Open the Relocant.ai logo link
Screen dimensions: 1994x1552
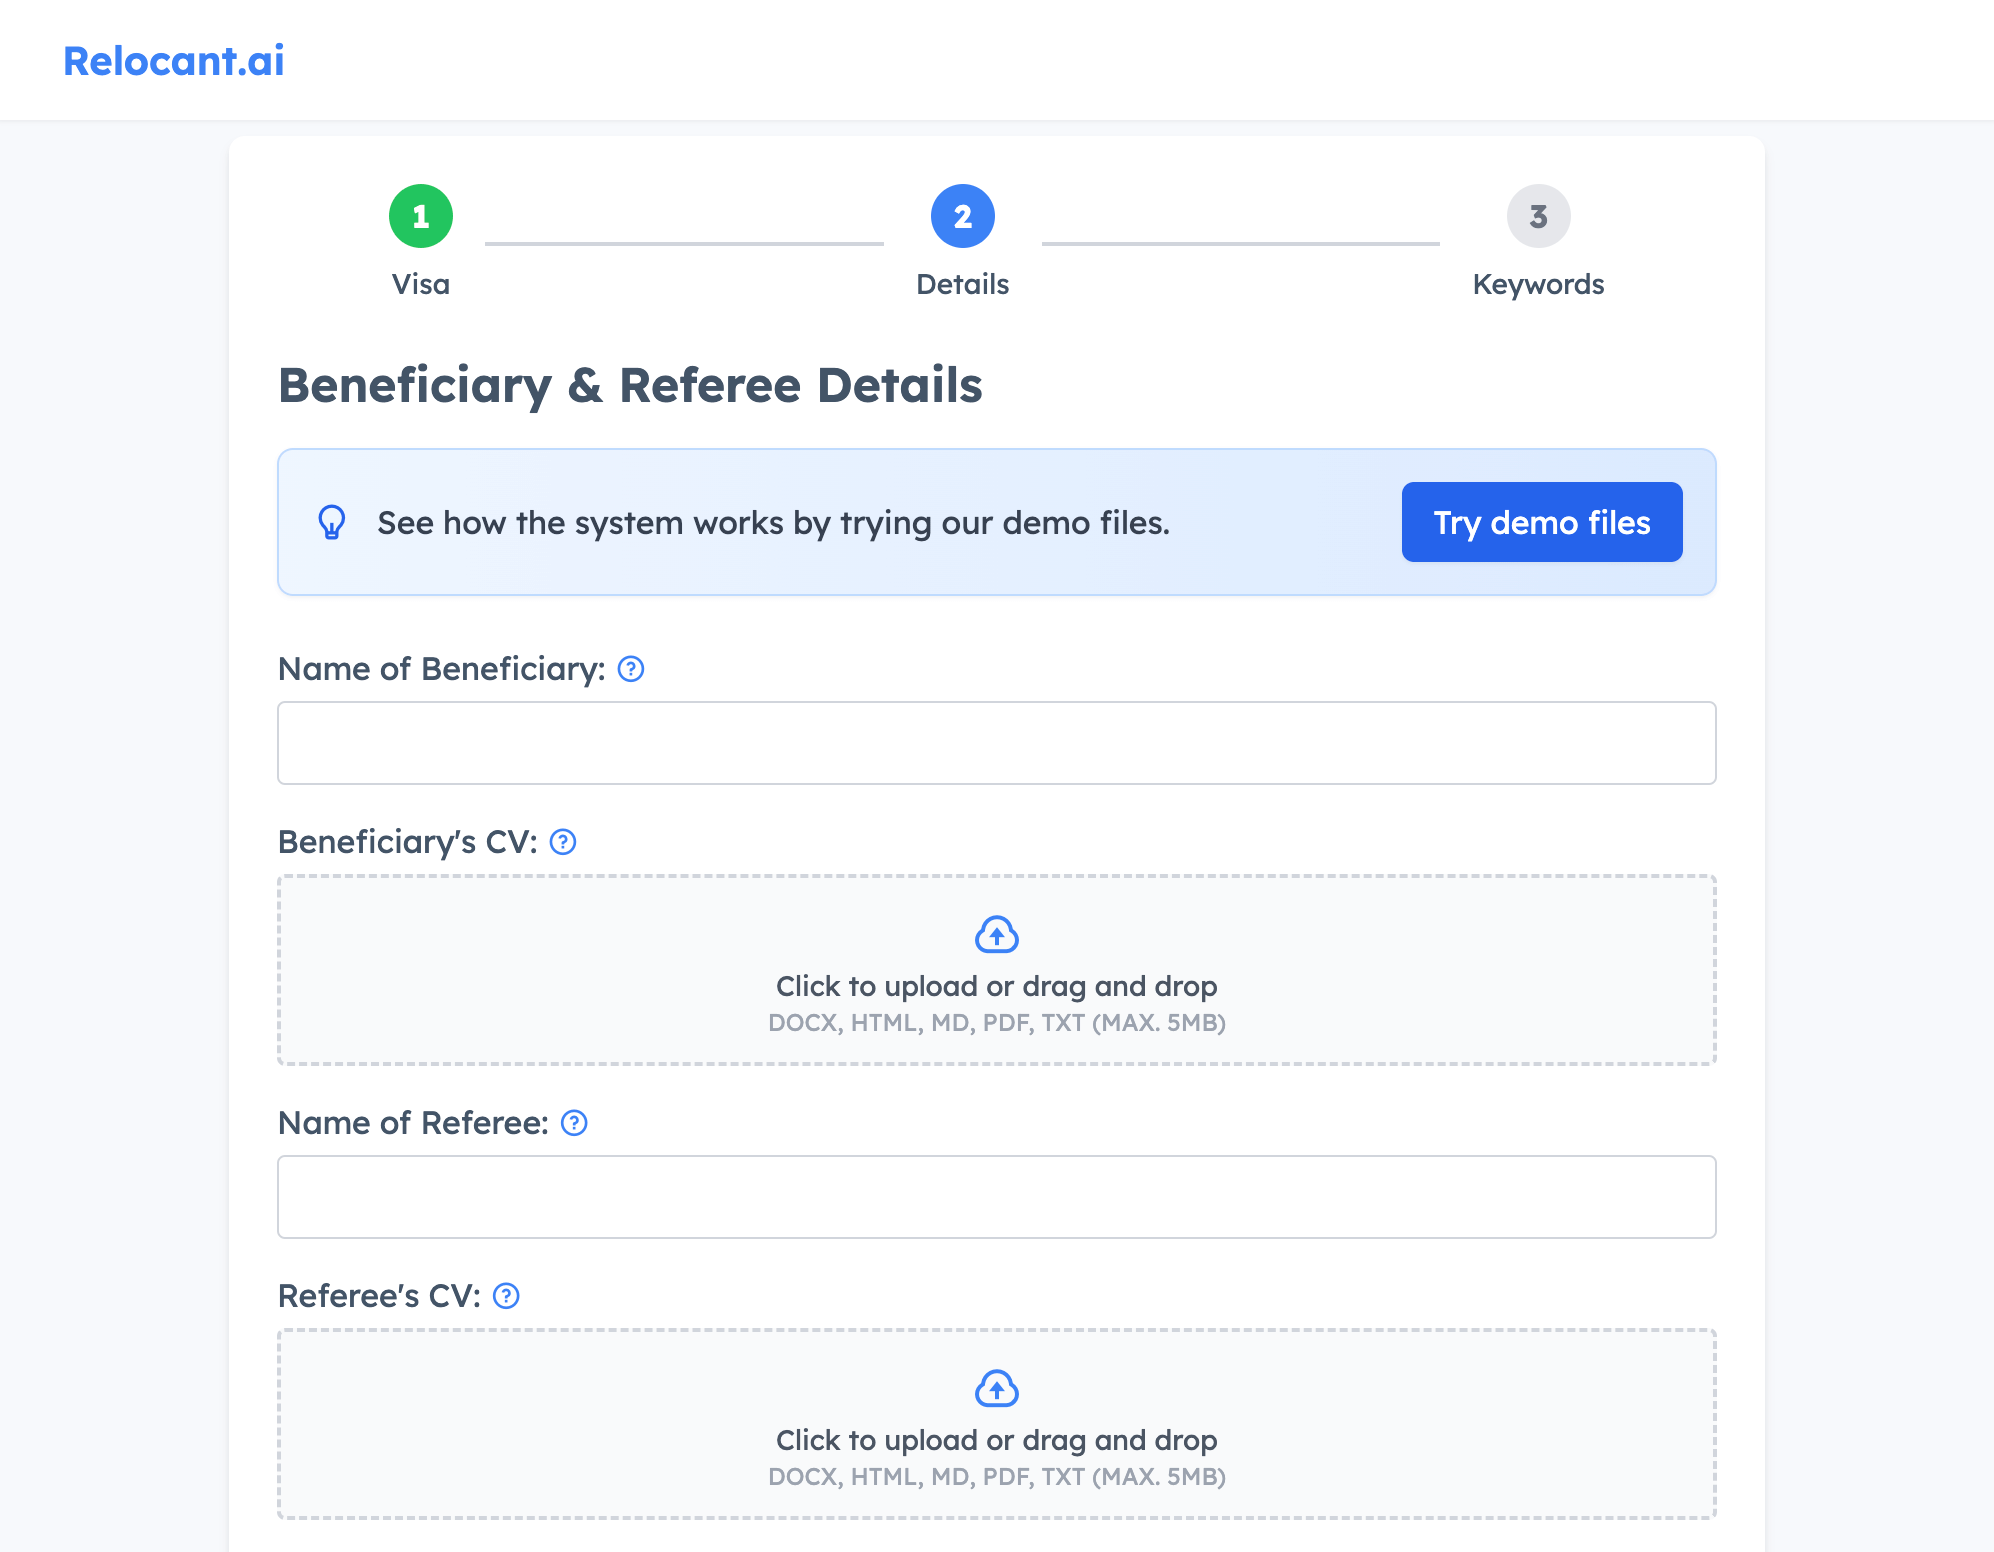pyautogui.click(x=174, y=61)
